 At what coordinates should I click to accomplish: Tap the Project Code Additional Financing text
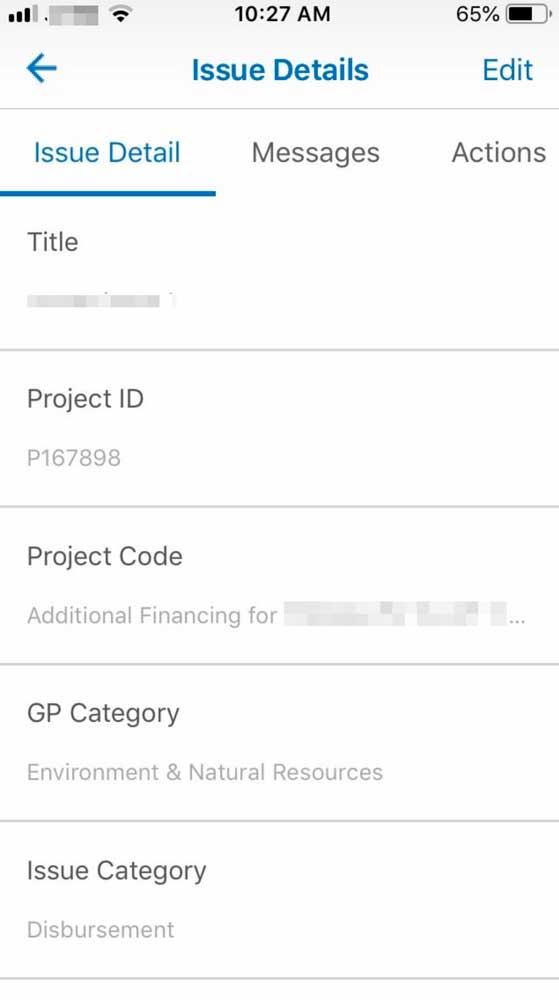click(152, 615)
